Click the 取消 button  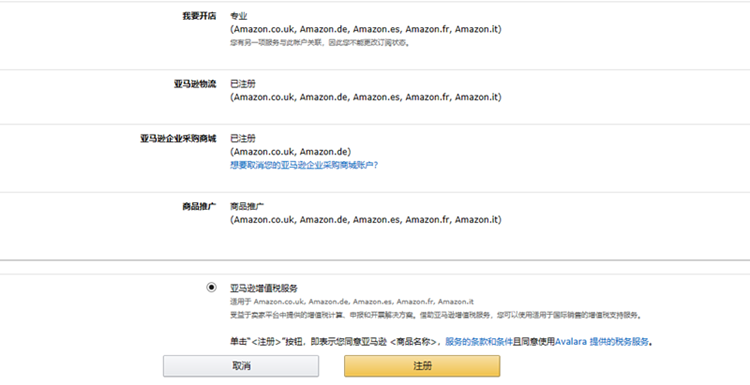[241, 366]
